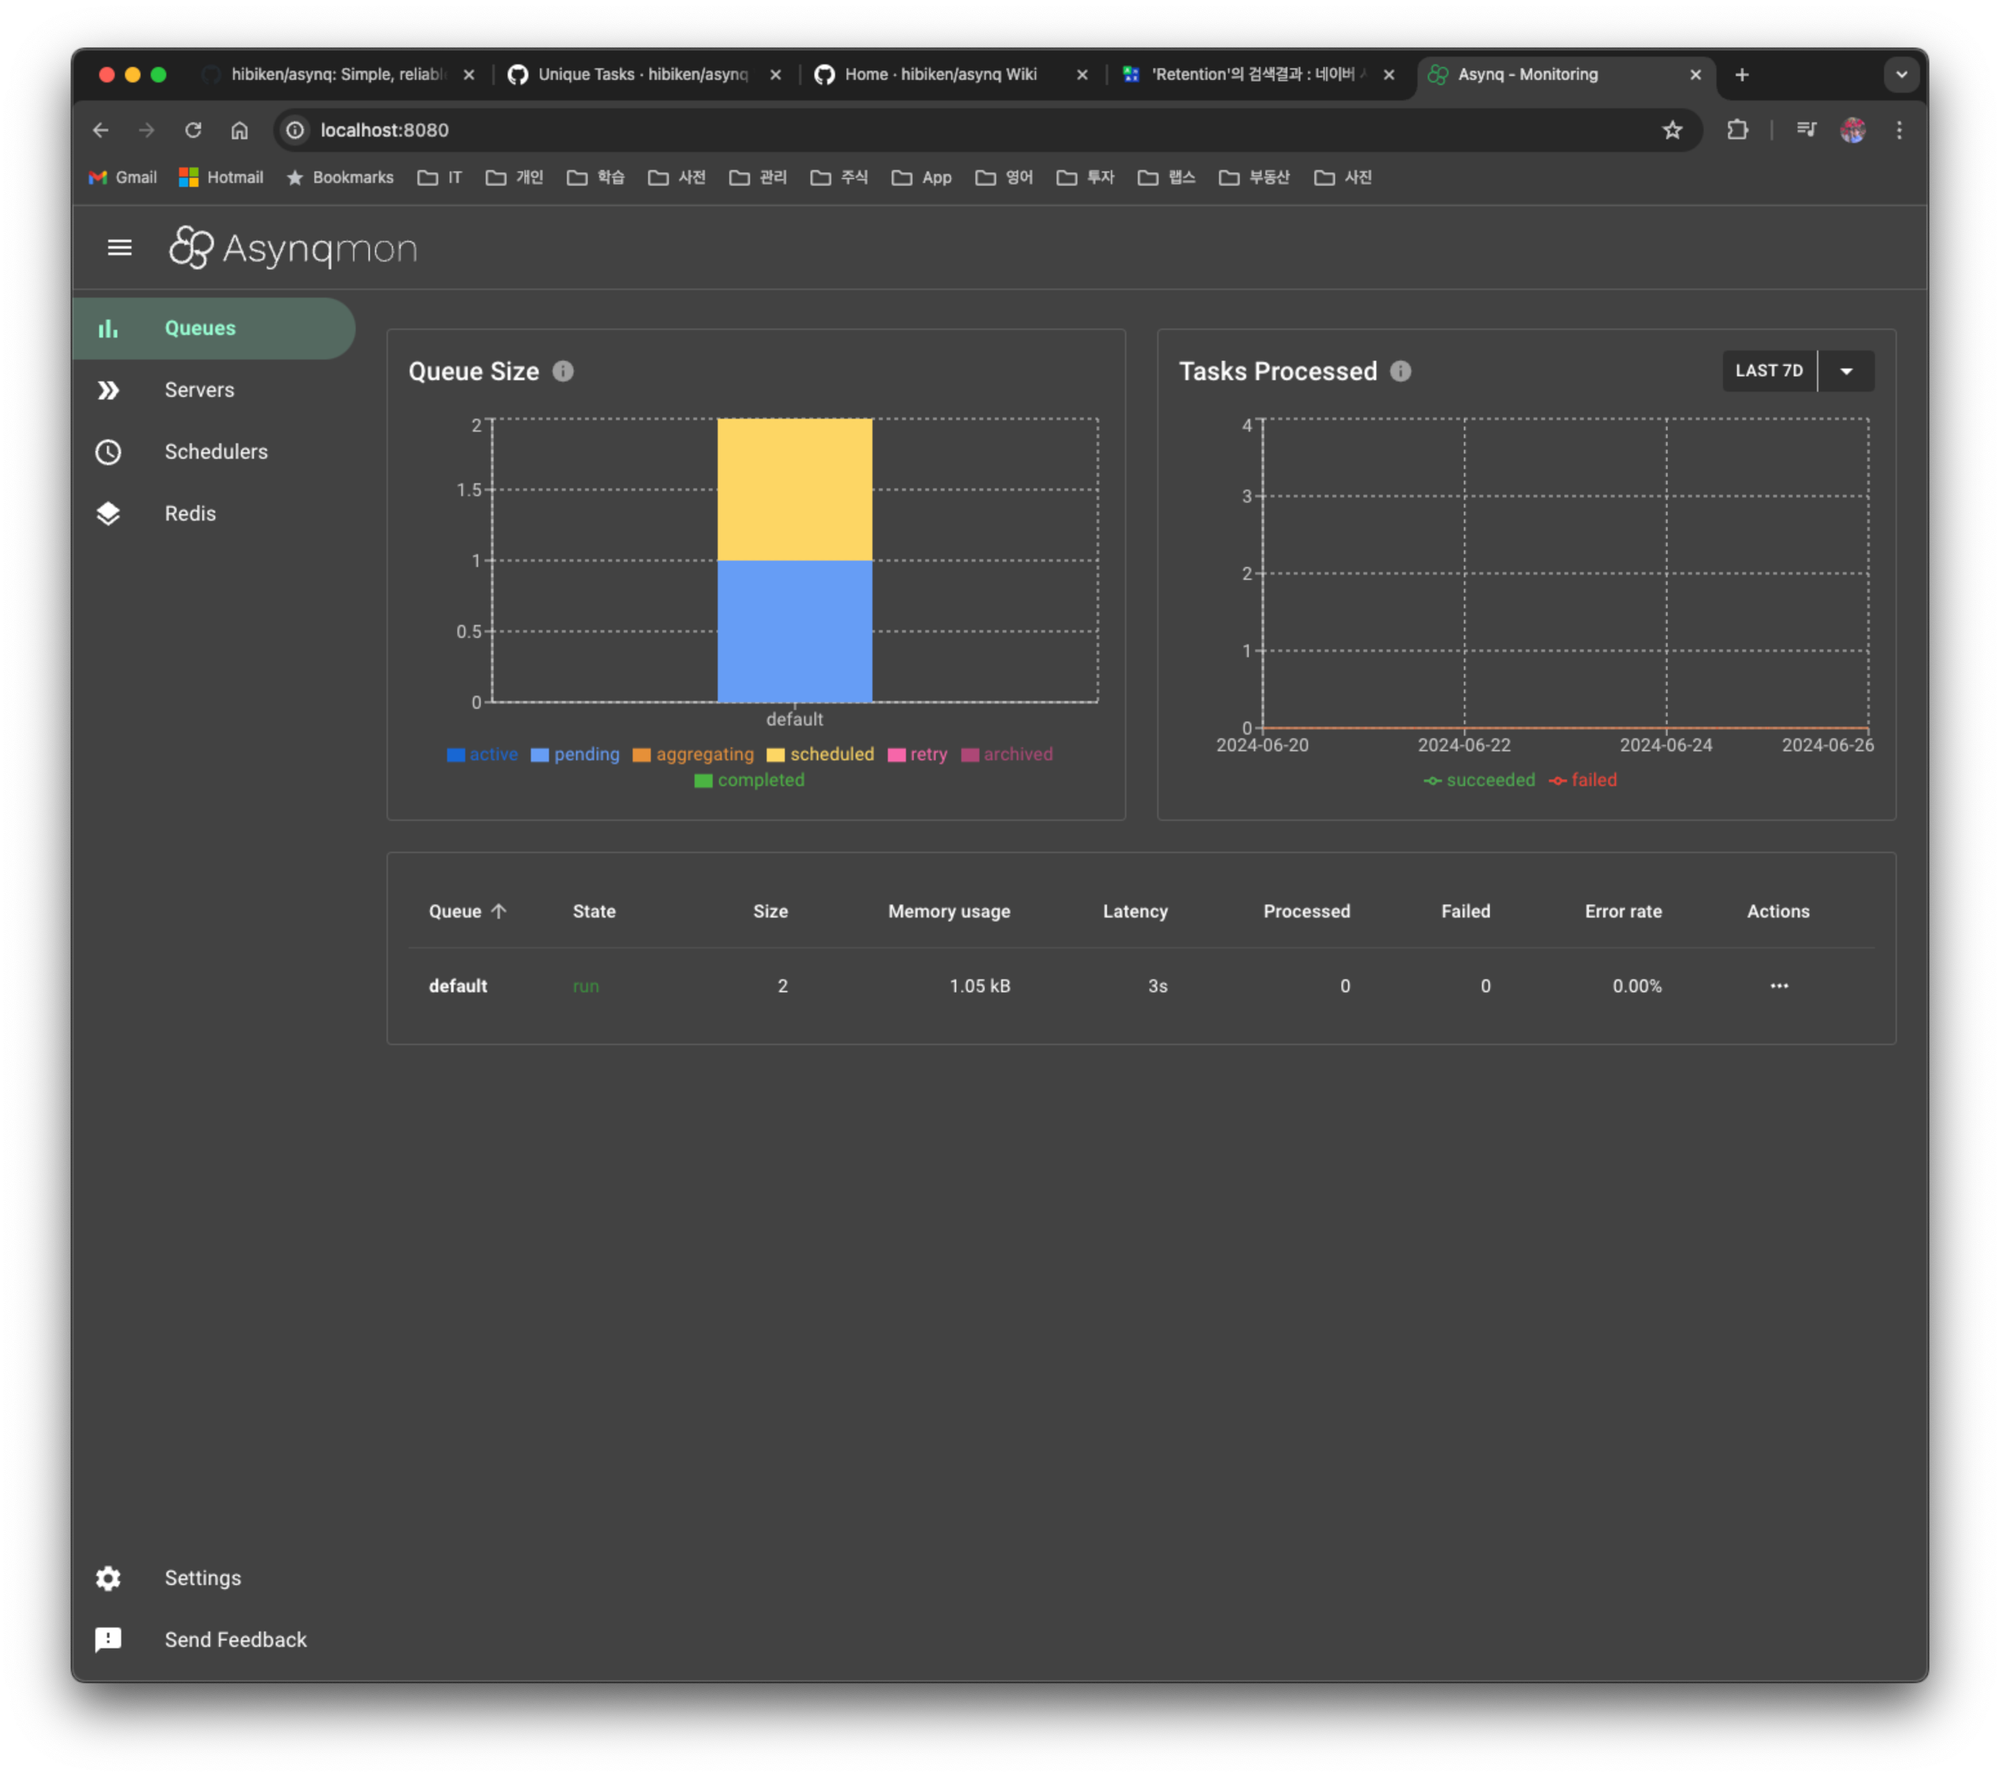Click the yellow scheduled bar segment
The width and height of the screenshot is (2000, 1777).
(794, 489)
